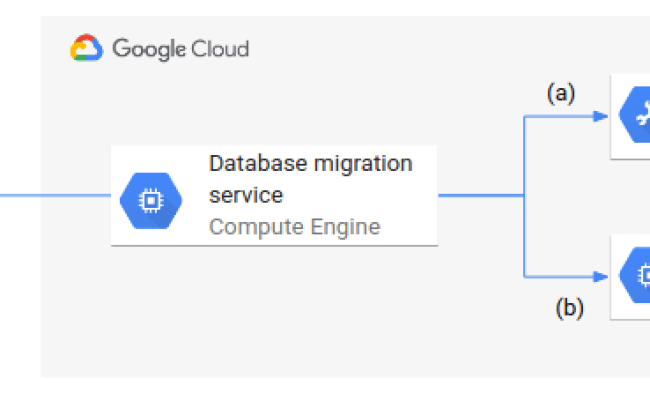Select the partially visible chip icon near (b)

[x=634, y=275]
